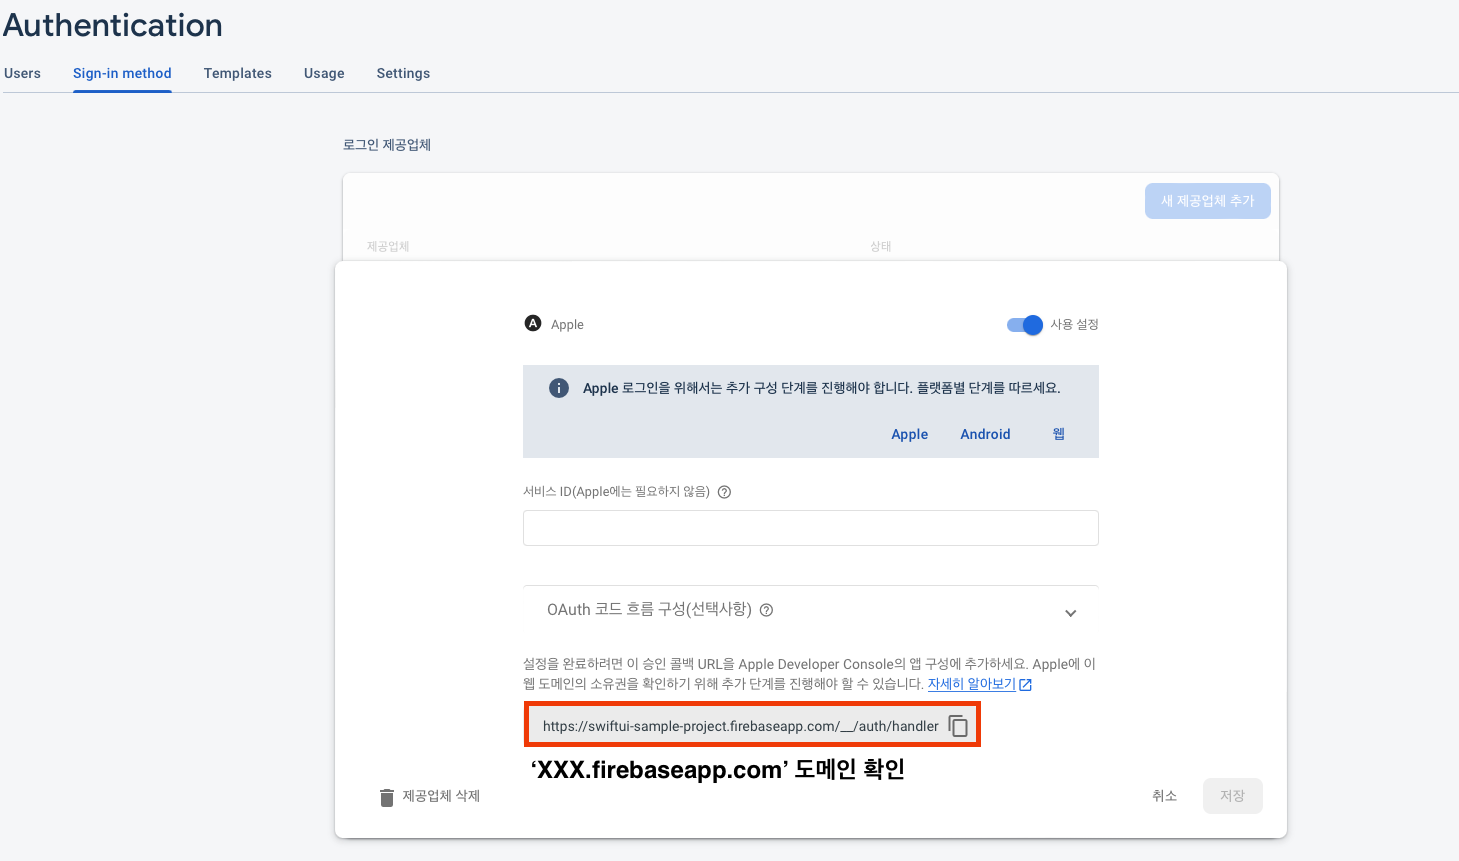Open help icon beside OAuth 코드 흐름 구성

pos(767,610)
